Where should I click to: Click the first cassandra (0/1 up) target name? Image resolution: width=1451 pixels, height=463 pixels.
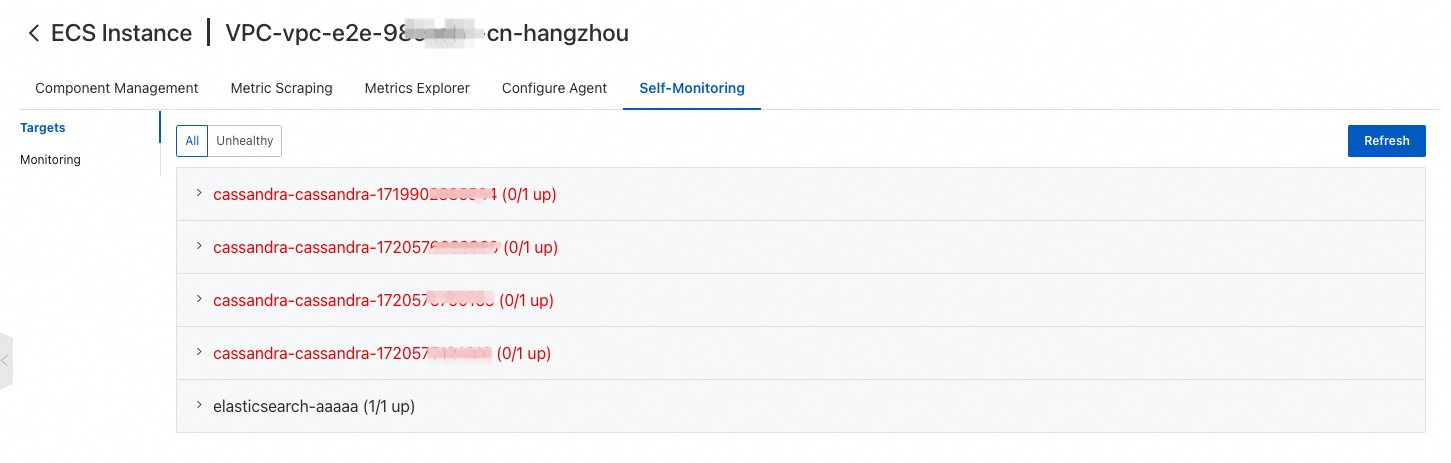pos(384,195)
